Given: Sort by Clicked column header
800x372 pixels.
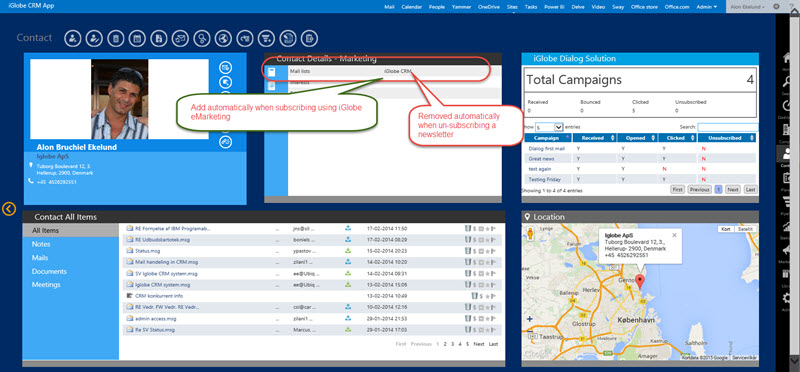Looking at the screenshot, I should (677, 138).
